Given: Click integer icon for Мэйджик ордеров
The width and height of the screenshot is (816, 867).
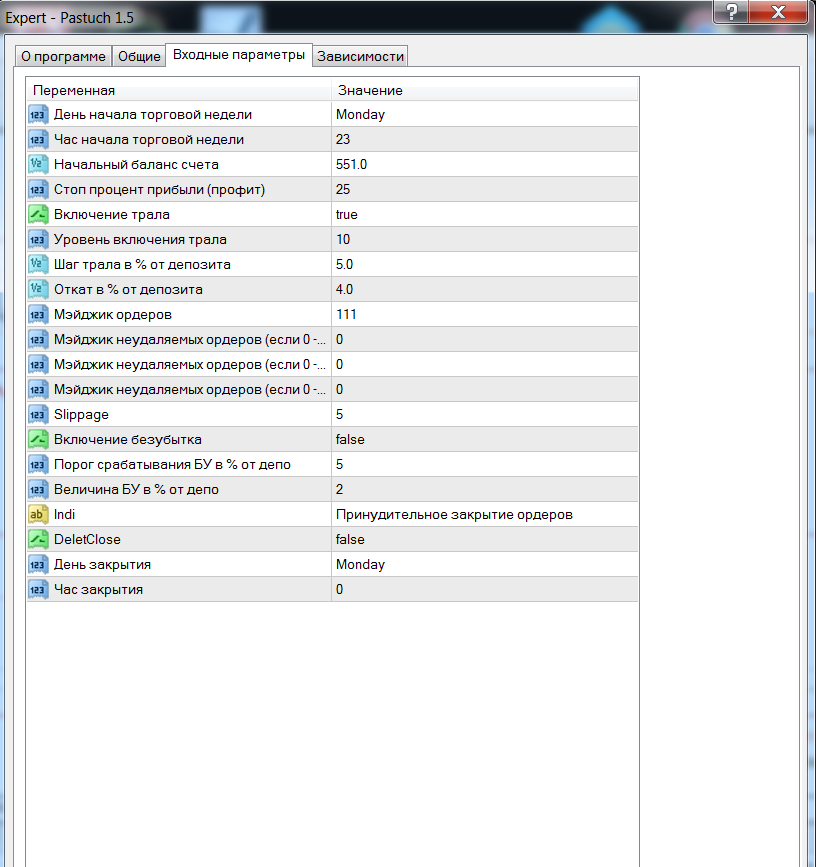Looking at the screenshot, I should pos(38,315).
